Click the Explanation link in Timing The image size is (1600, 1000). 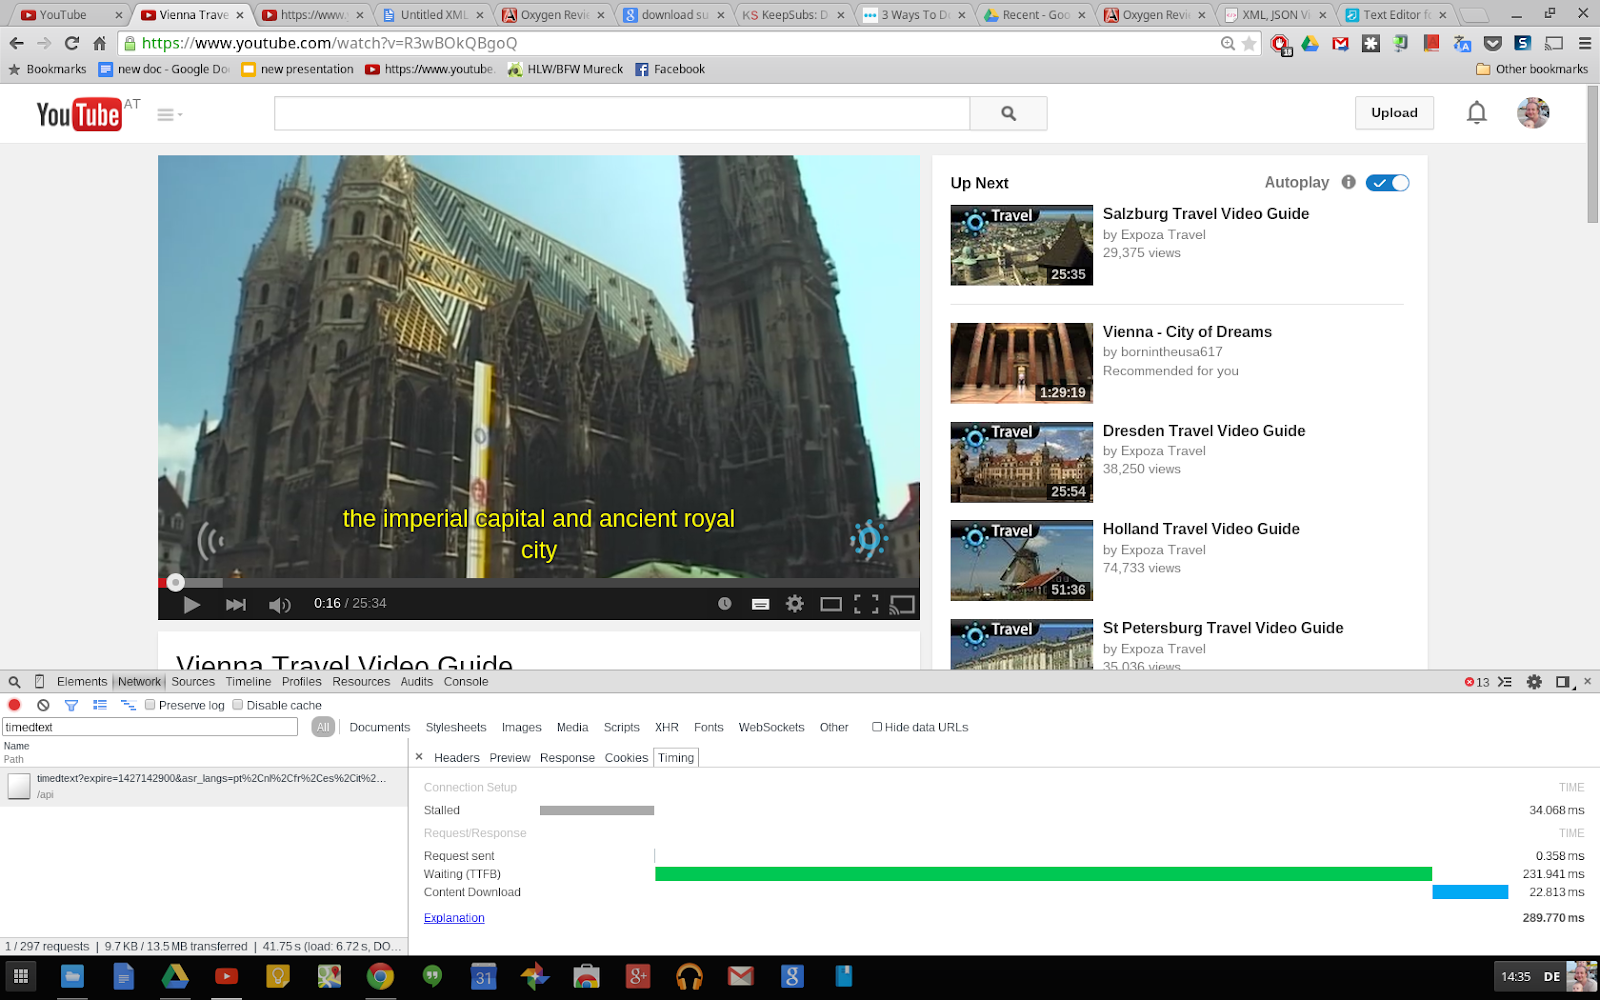(x=454, y=918)
